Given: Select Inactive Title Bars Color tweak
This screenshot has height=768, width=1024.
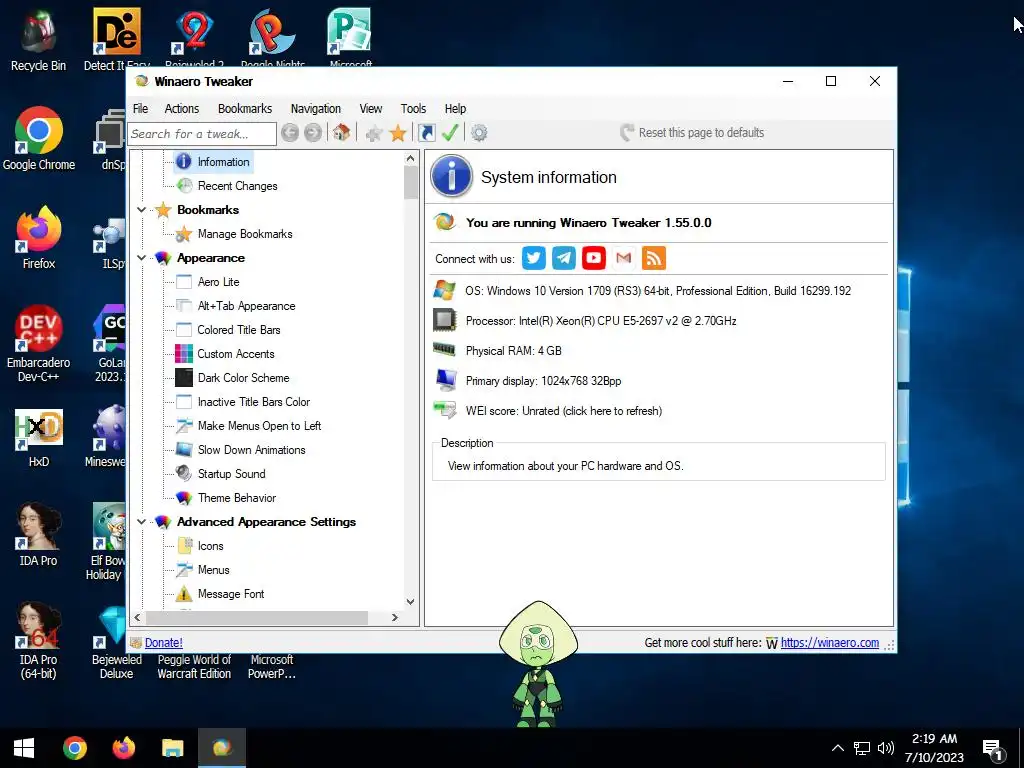Looking at the screenshot, I should [253, 402].
